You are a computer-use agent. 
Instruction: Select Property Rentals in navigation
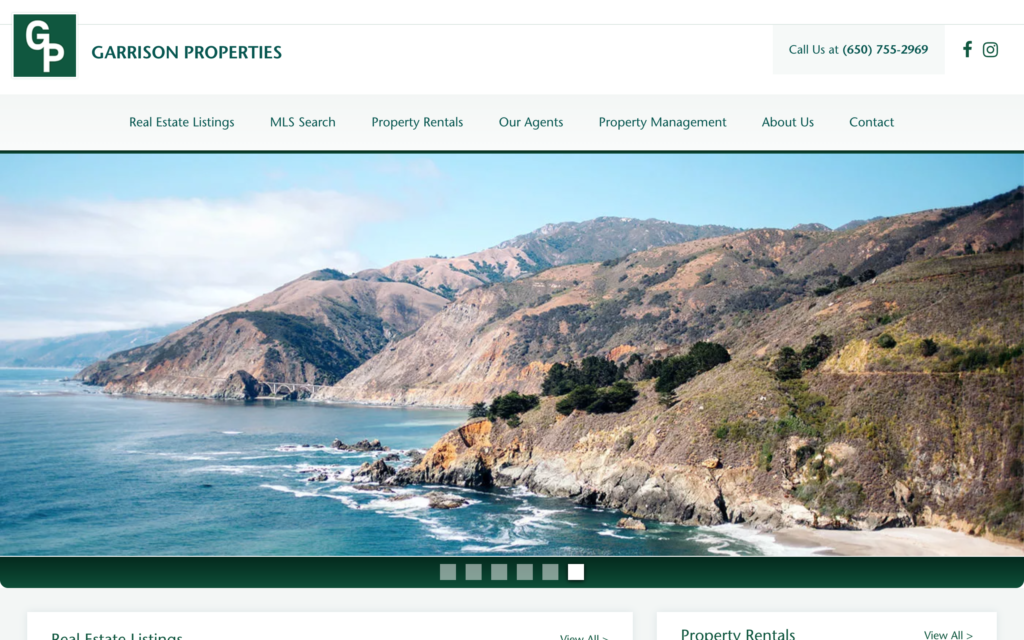[x=417, y=122]
